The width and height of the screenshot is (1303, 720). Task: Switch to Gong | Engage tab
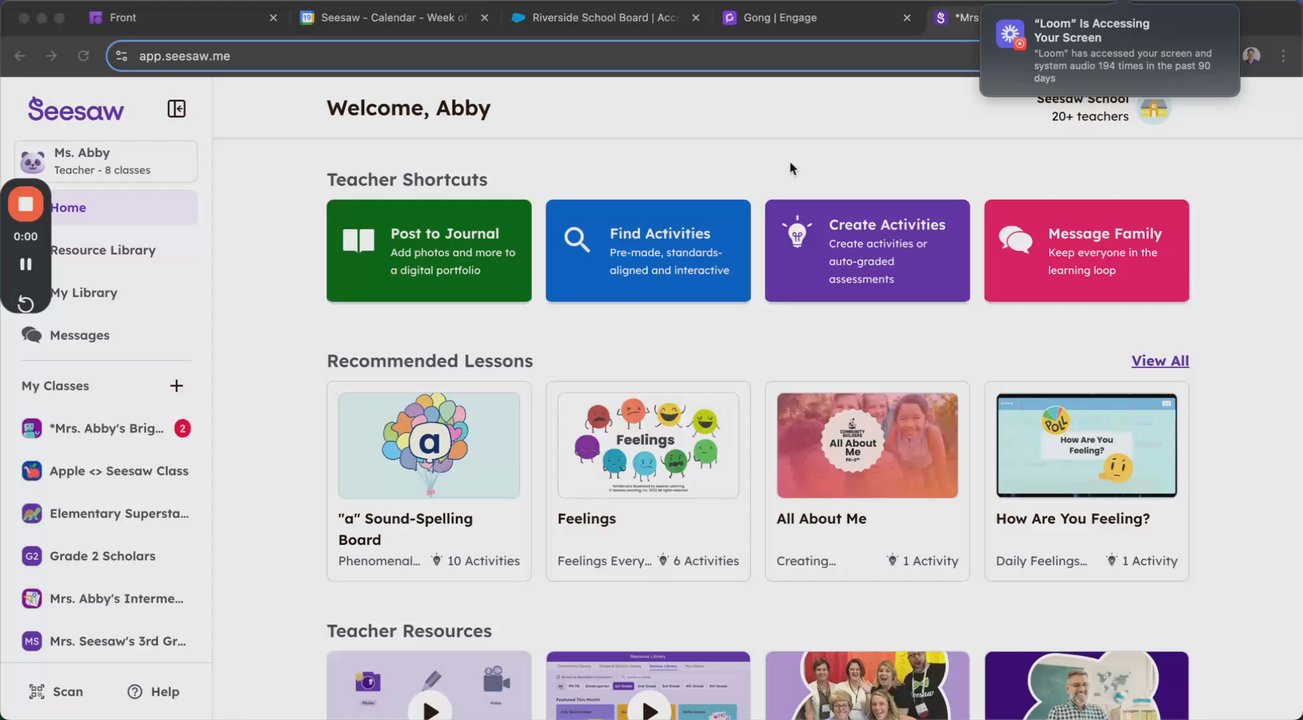(816, 18)
